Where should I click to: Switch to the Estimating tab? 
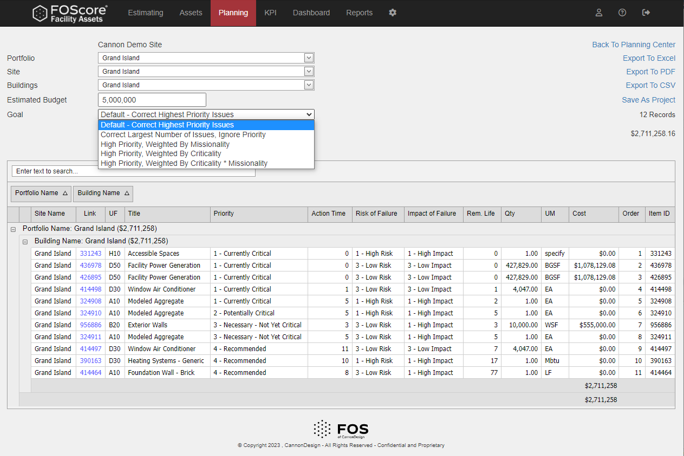pyautogui.click(x=146, y=13)
